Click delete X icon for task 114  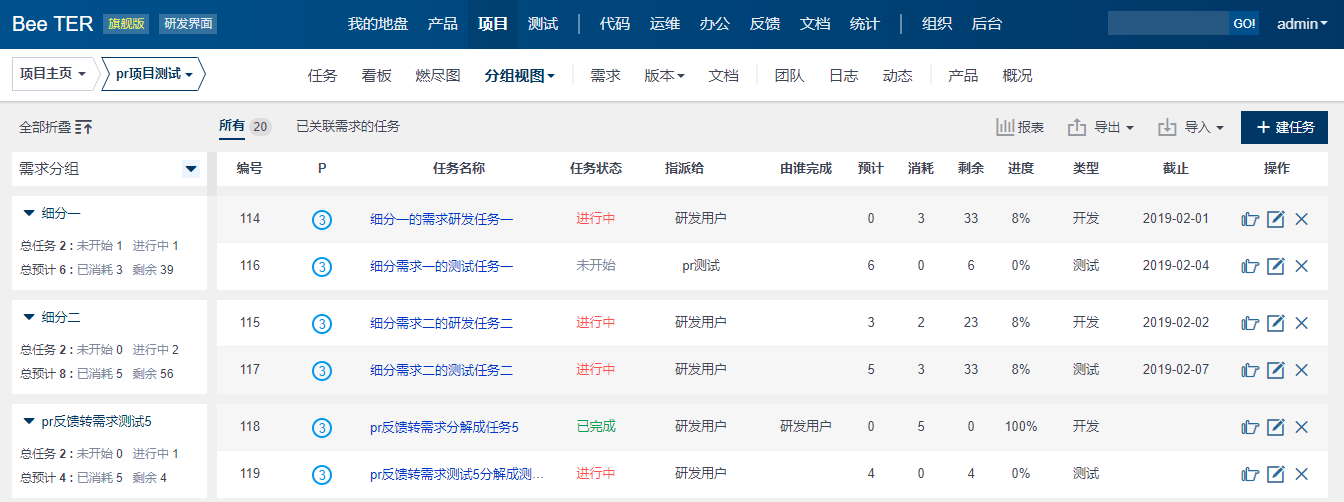[x=1301, y=219]
